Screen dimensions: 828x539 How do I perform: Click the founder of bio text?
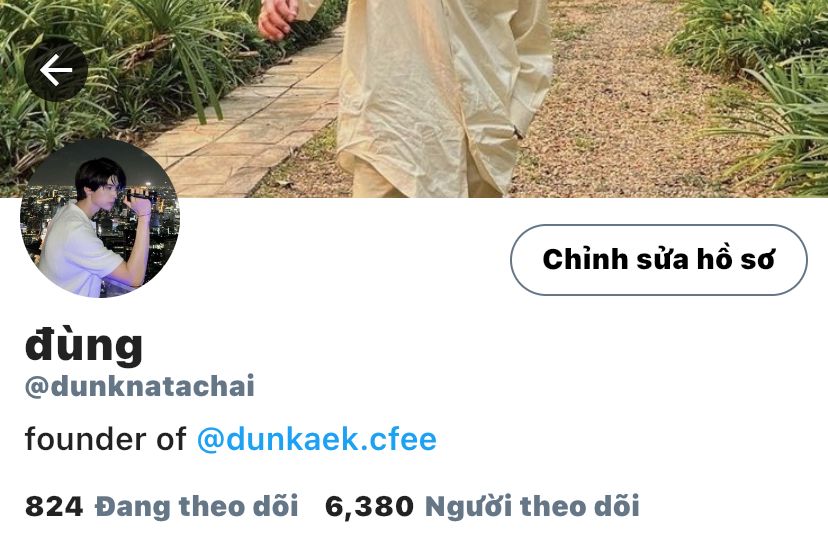point(105,439)
